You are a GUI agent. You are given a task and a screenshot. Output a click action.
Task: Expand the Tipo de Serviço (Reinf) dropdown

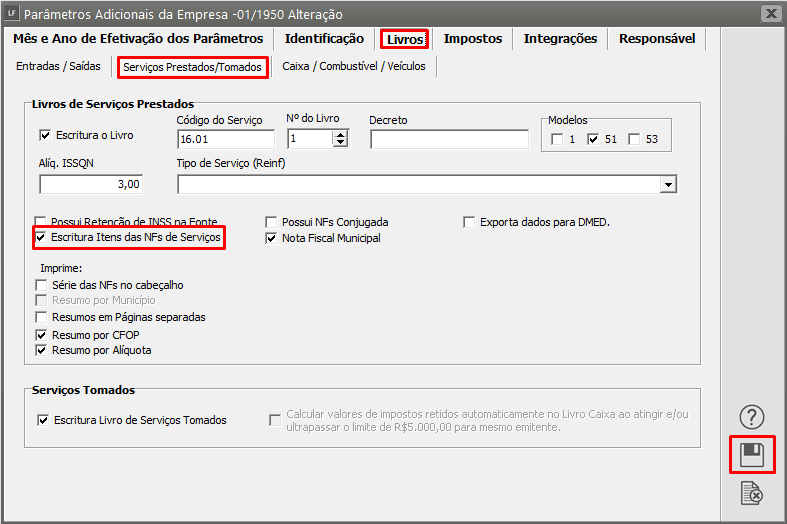coord(668,185)
